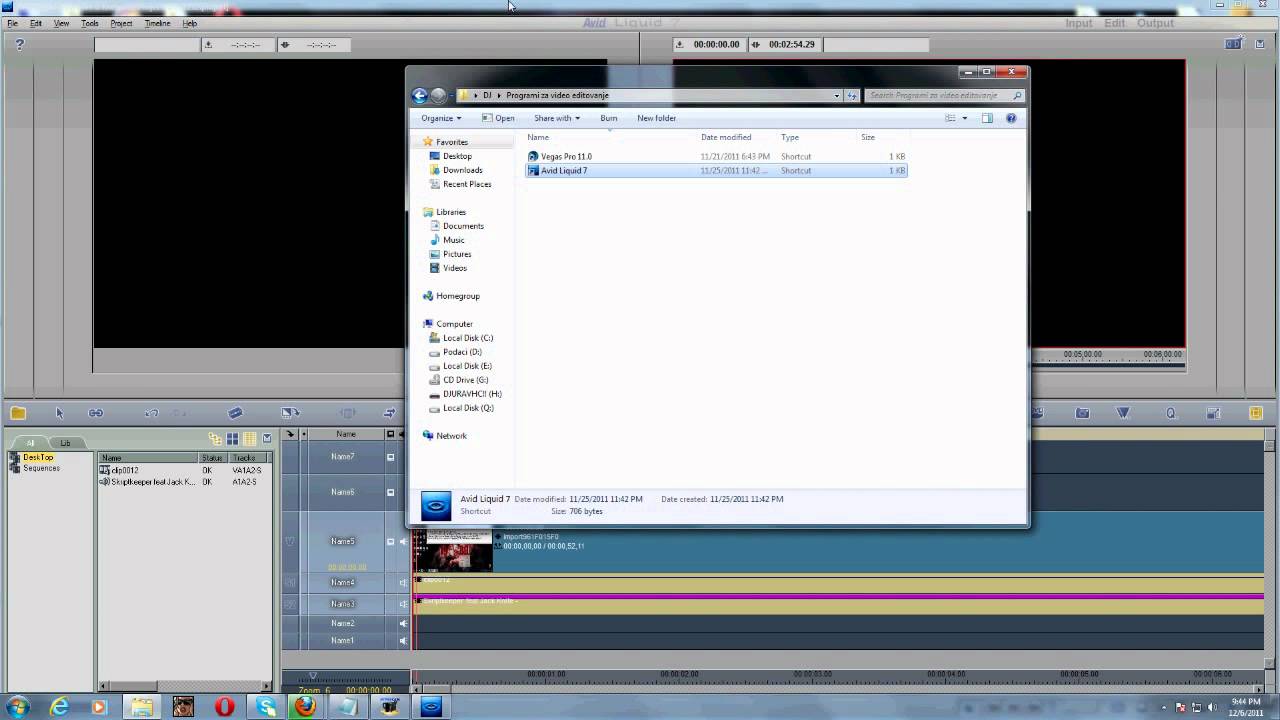Viewport: 1280px width, 720px height.
Task: Click the timeline zoom slider triangle handle
Action: [313, 676]
